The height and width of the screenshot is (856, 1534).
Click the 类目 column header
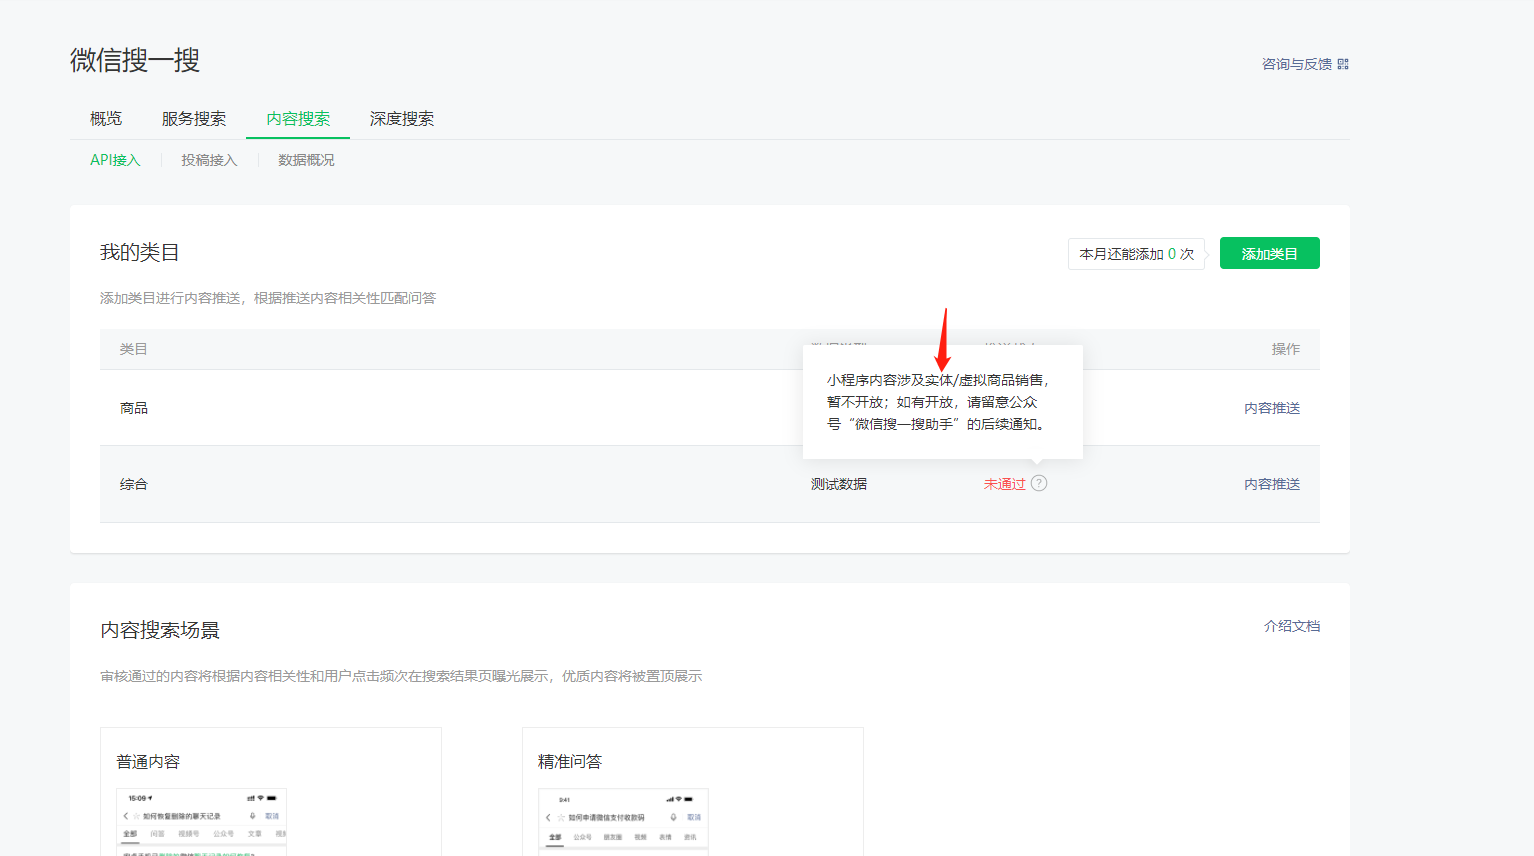pyautogui.click(x=134, y=349)
